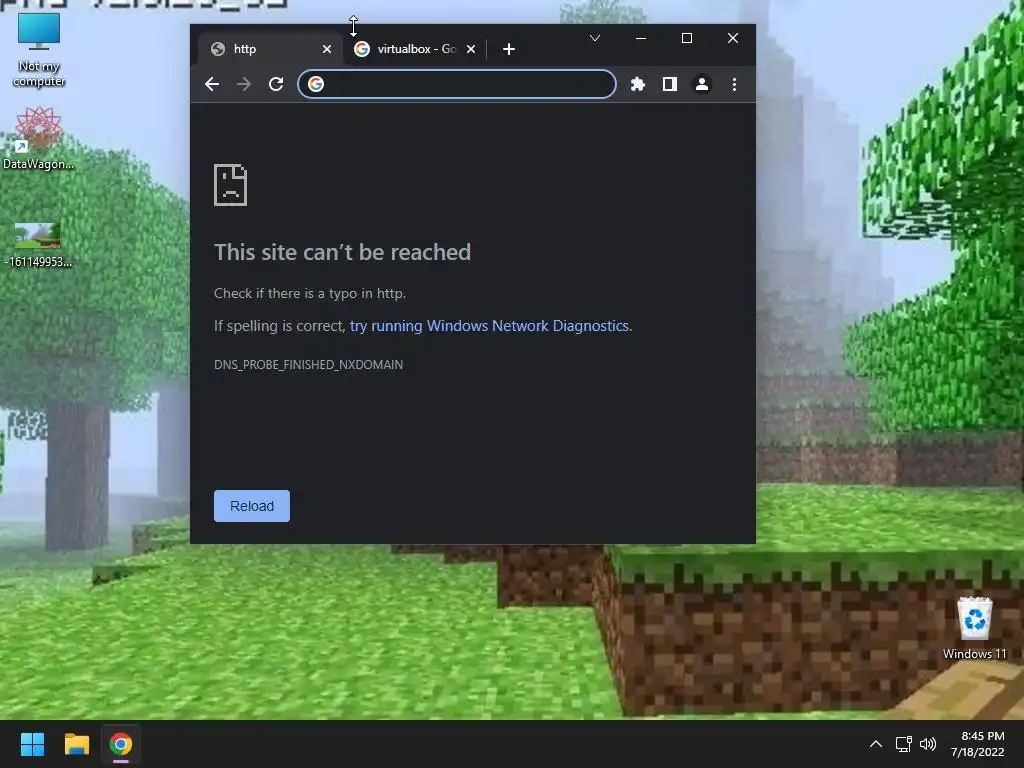
Task: Open Chrome three-dot menu
Action: pos(734,84)
